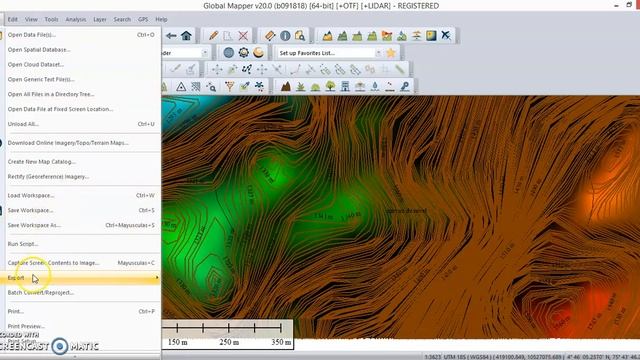This screenshot has height=360, width=640.
Task: Choose Open Spatial Database menu entry
Action: [82, 50]
